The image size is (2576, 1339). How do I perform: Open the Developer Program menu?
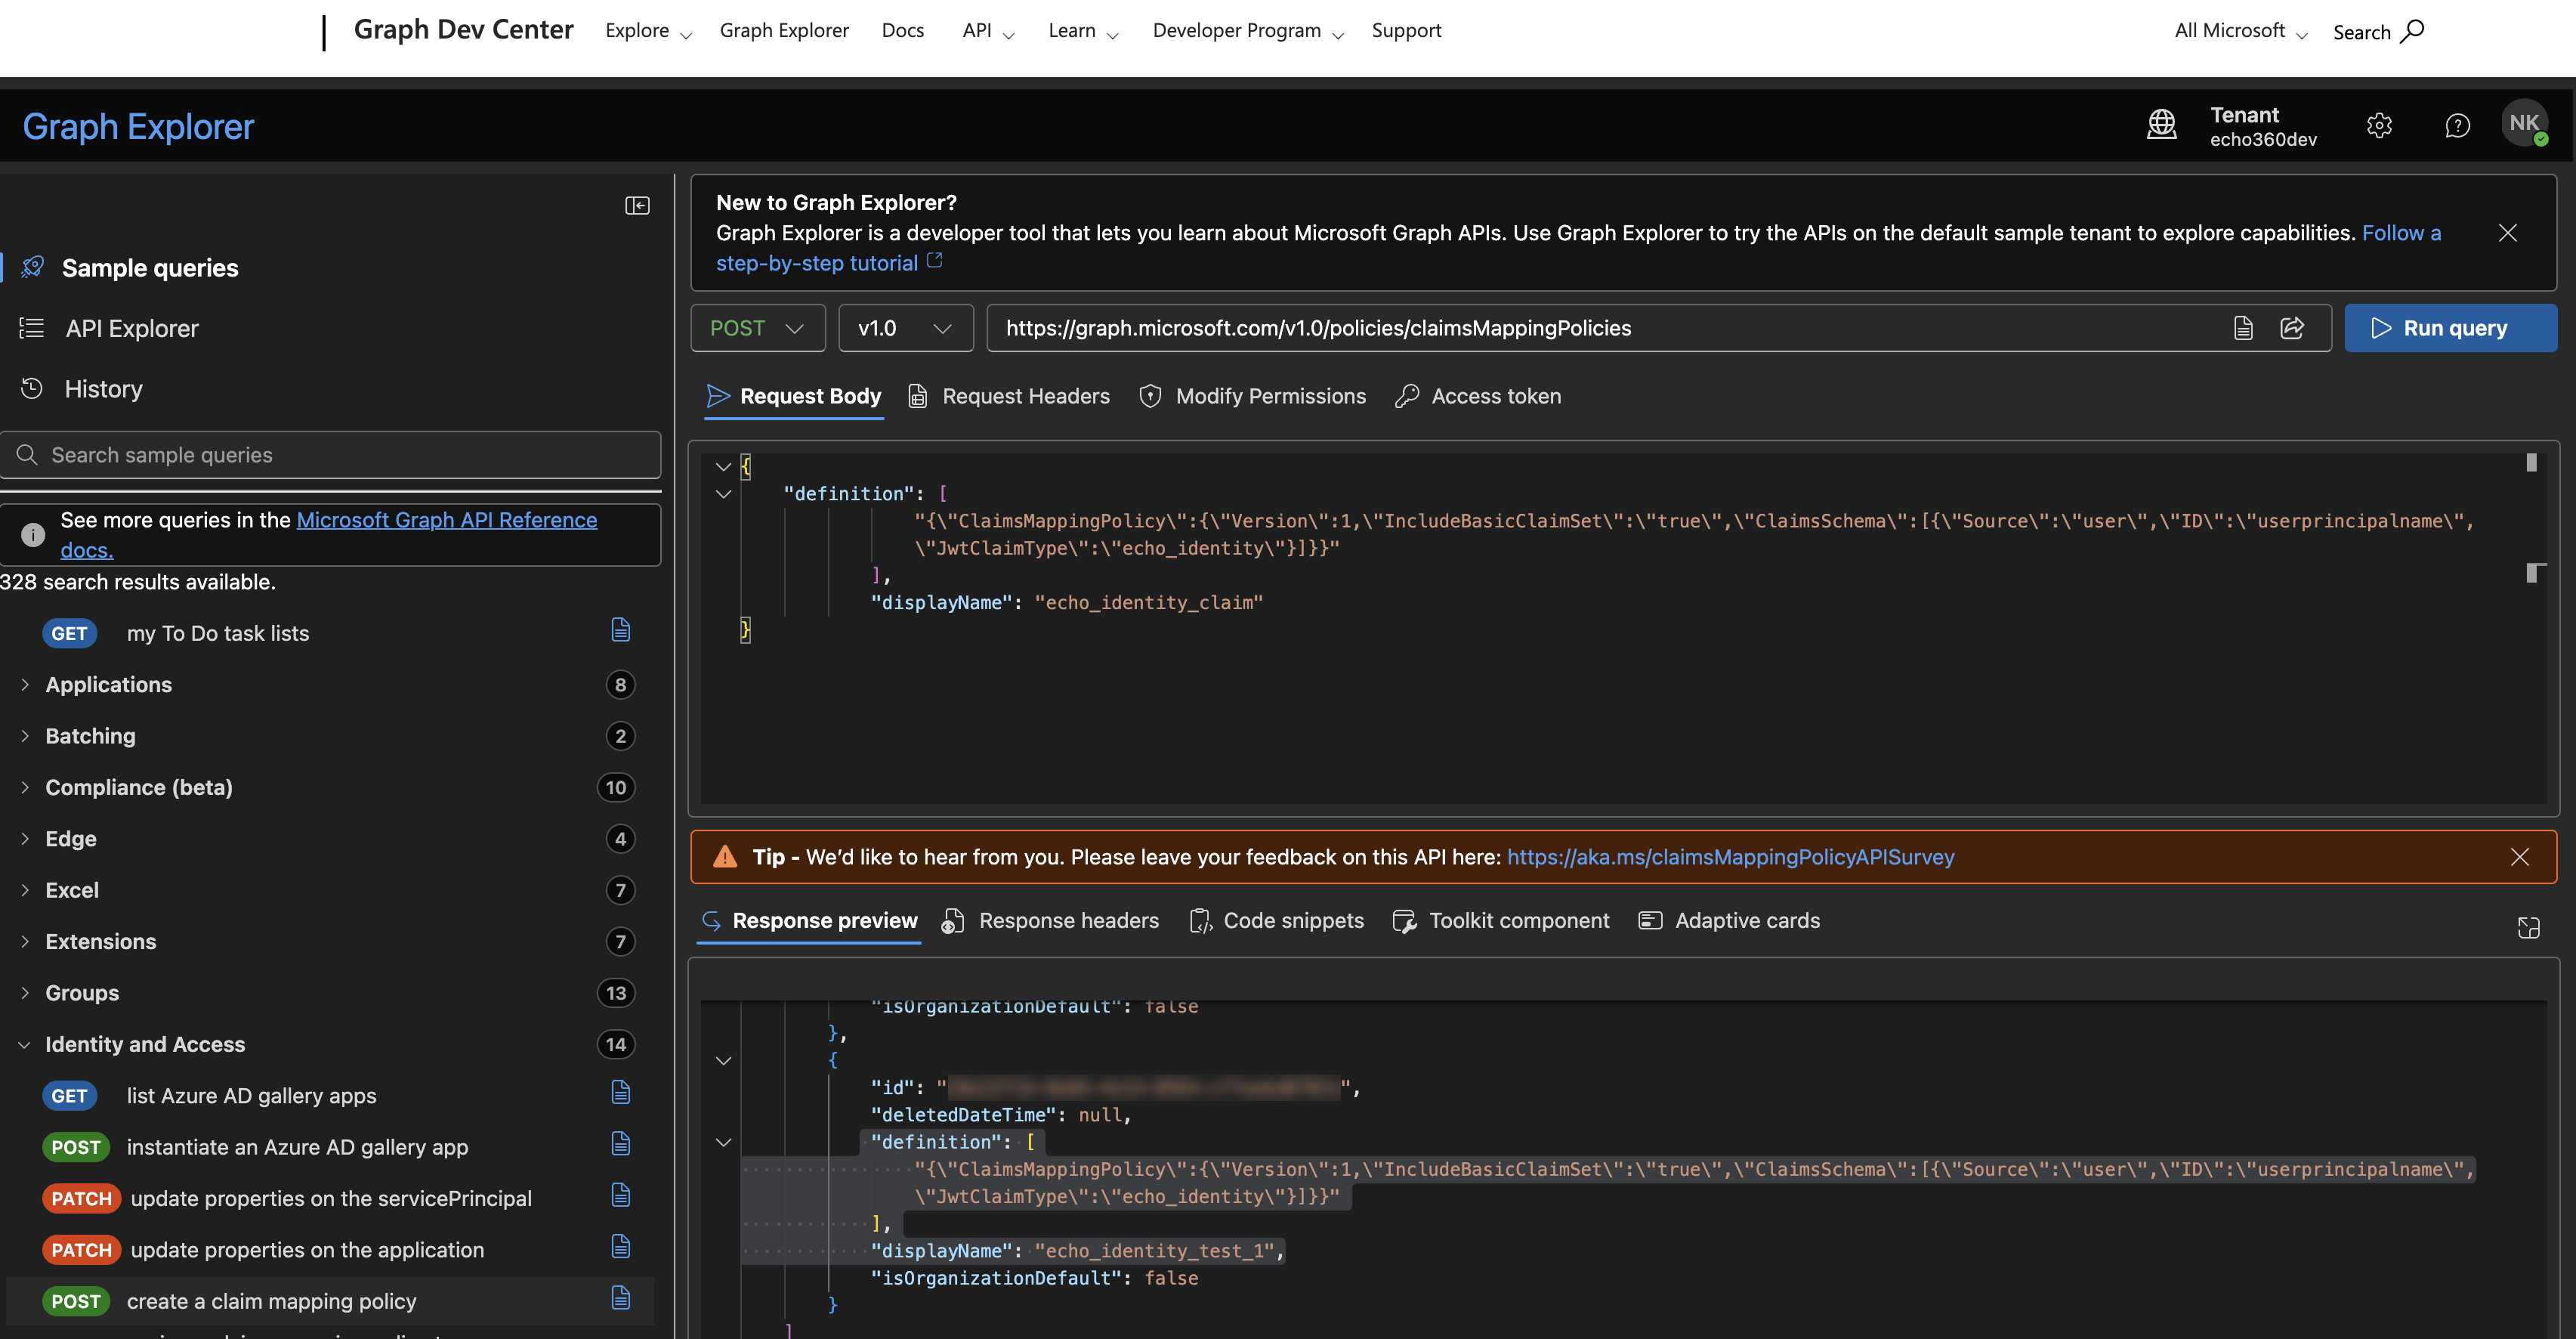pyautogui.click(x=1248, y=31)
